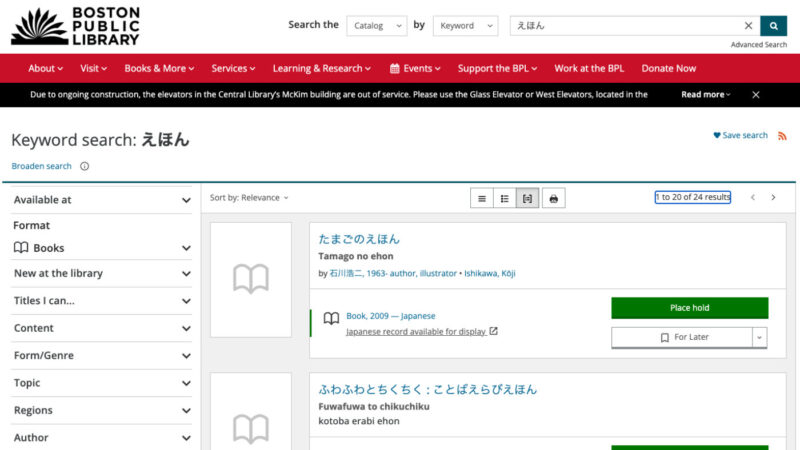
Task: Expand the Available at filter
Action: click(x=102, y=200)
